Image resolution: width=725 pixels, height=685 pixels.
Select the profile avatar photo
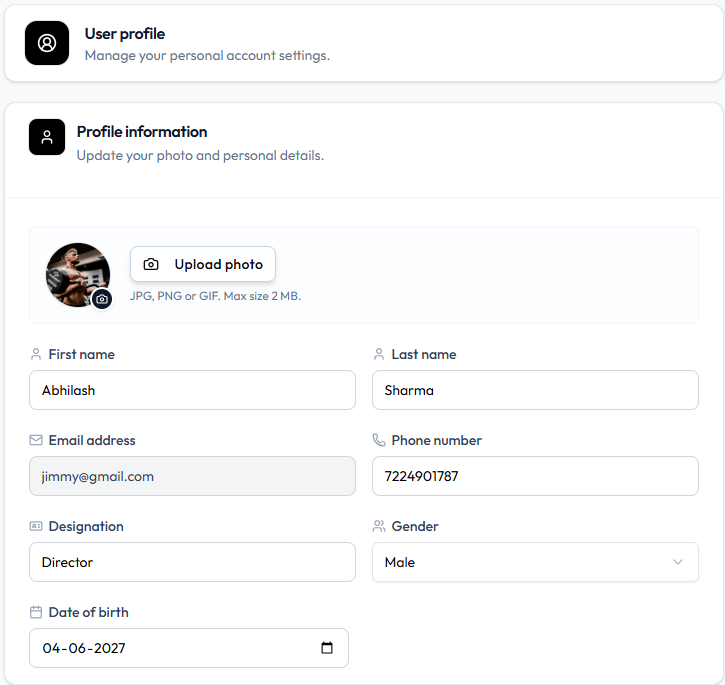tap(78, 275)
